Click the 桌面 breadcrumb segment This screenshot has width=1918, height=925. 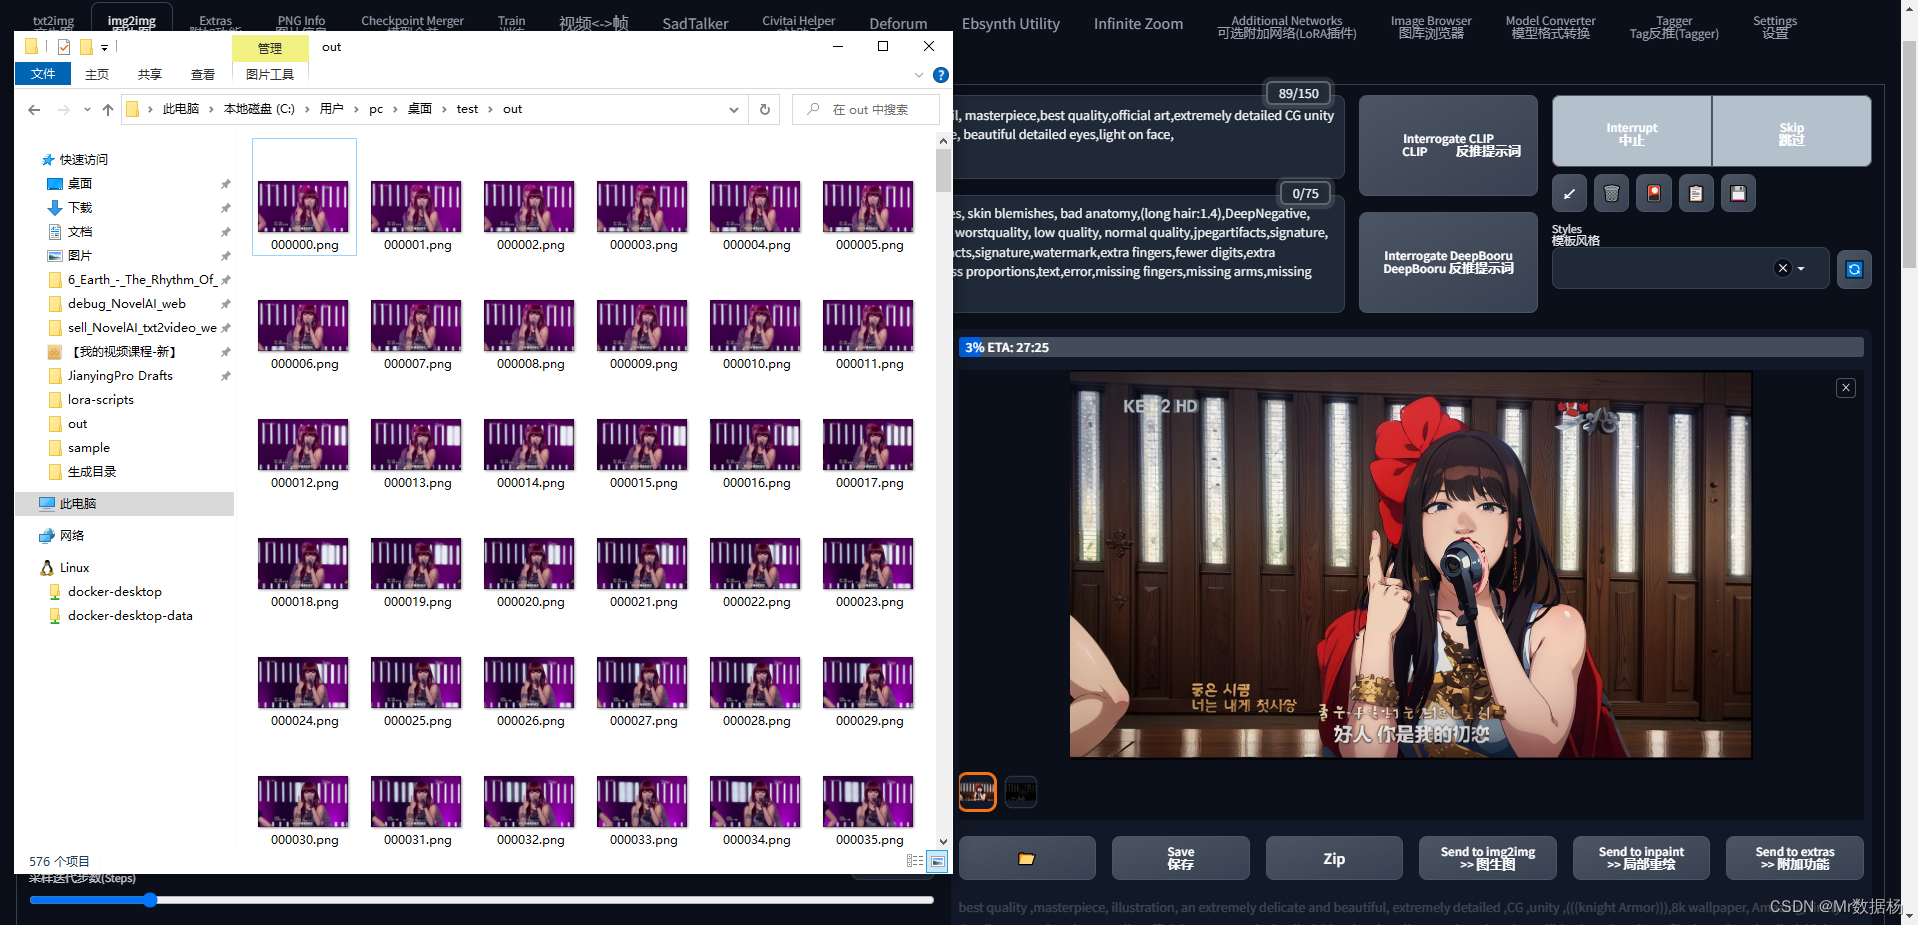pos(420,109)
